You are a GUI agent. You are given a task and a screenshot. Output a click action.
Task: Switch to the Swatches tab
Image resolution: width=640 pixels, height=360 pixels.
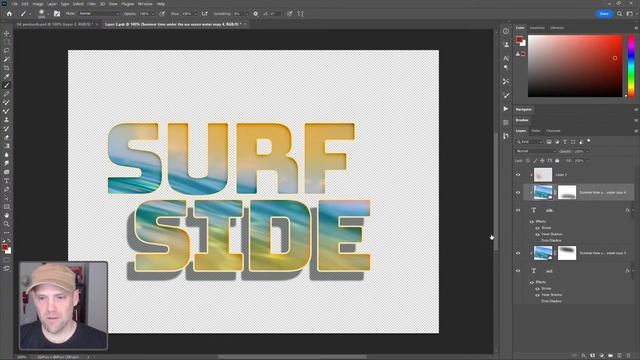click(537, 28)
